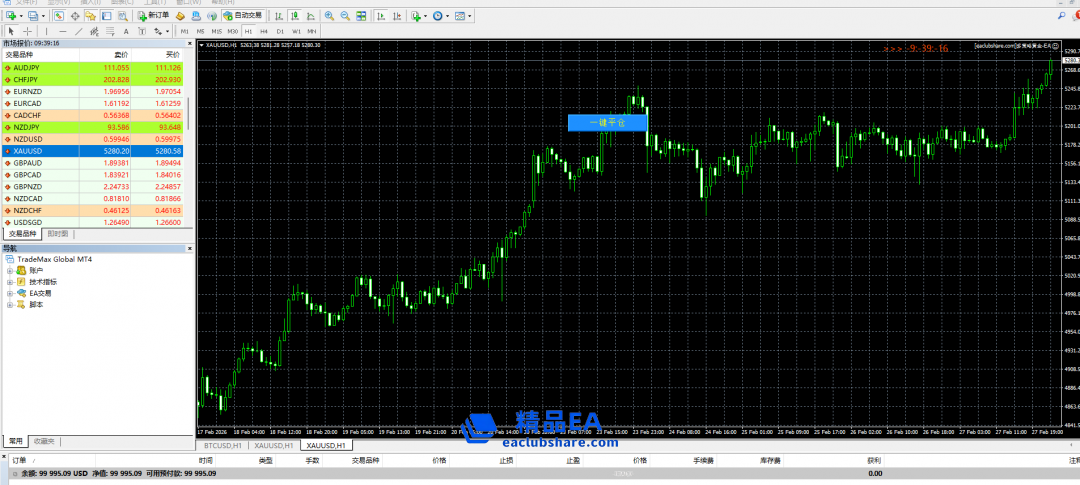This screenshot has width=1080, height=485.
Task: Click the New Order (新订单) toolbar button
Action: (154, 16)
